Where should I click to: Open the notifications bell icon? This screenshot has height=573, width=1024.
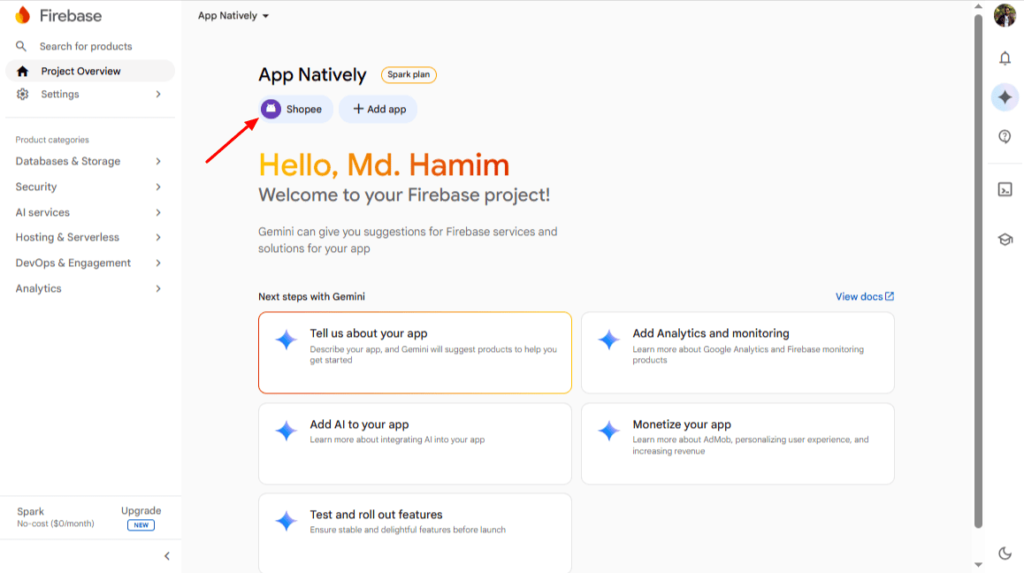(x=1004, y=59)
